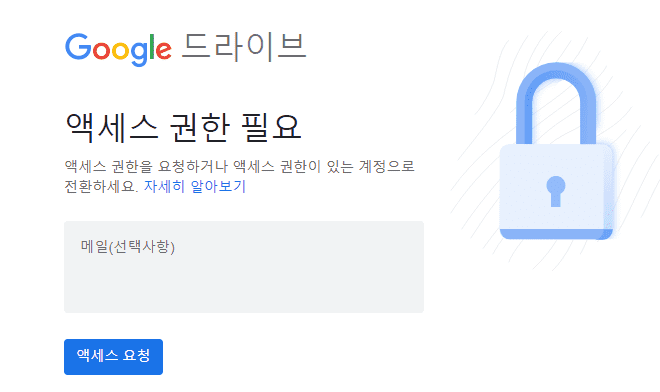Click the 드라이브 product name text
Viewport: 660px width, 392px height.
pos(244,46)
